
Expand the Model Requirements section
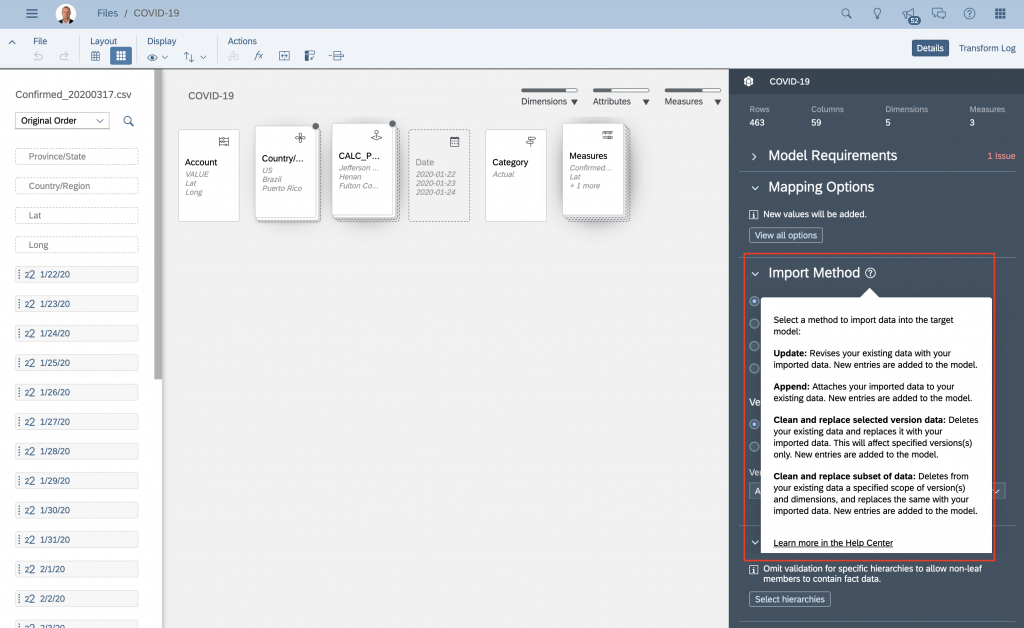click(x=754, y=157)
